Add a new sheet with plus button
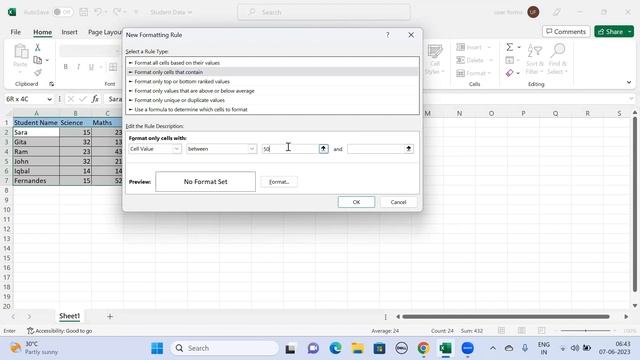 tap(110, 316)
